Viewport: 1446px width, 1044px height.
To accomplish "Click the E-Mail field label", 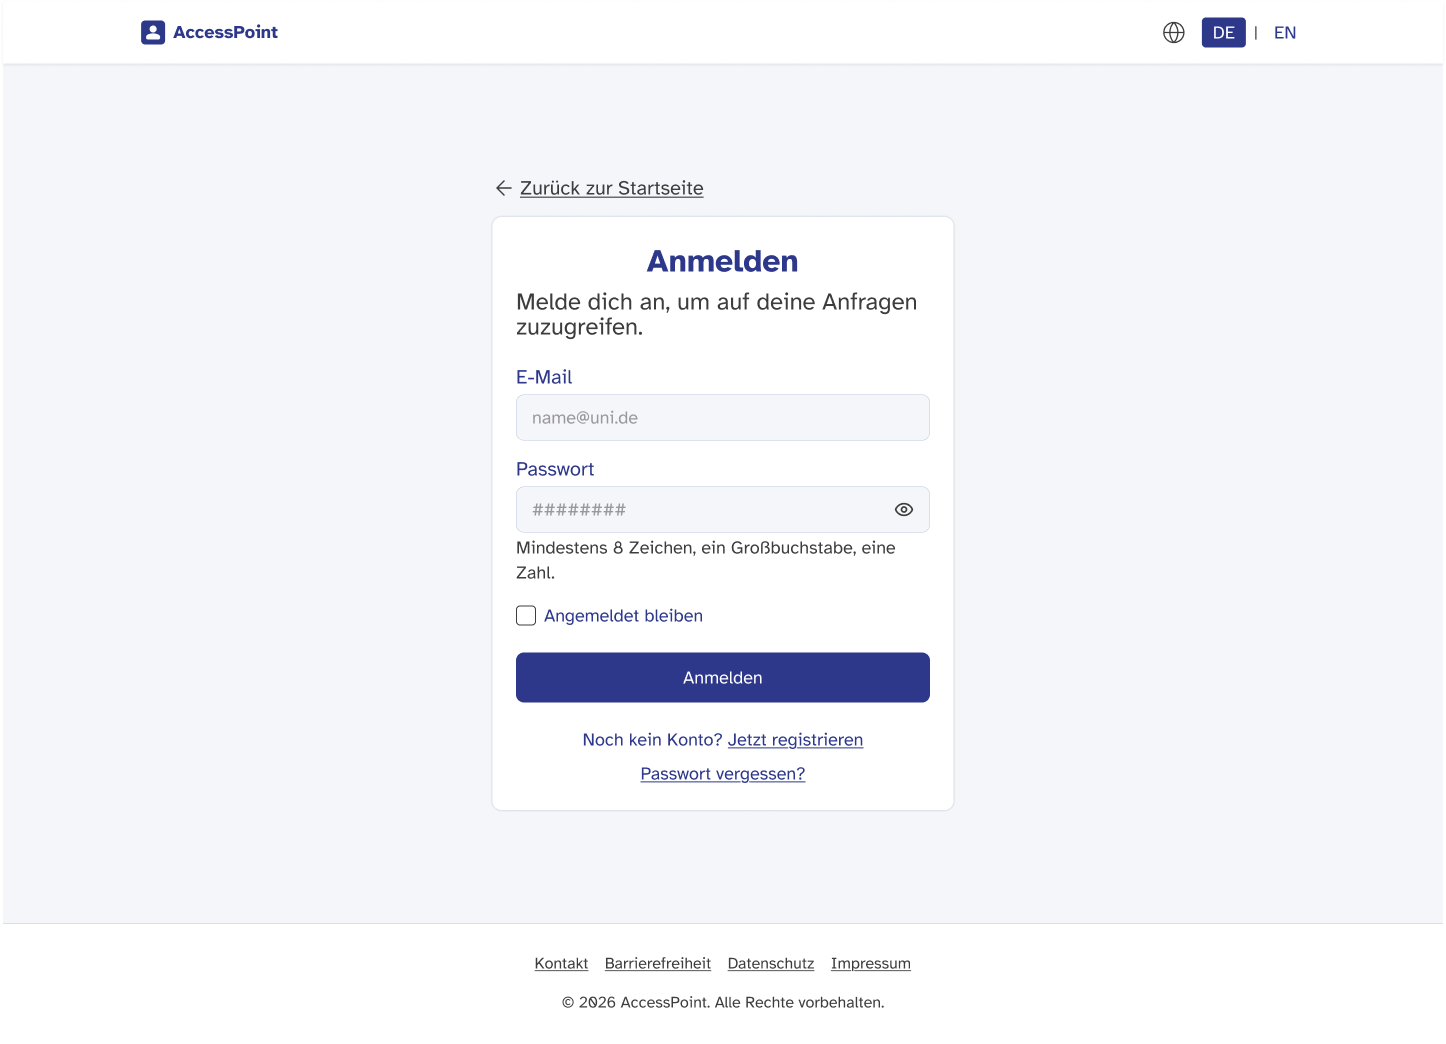I will coord(544,377).
